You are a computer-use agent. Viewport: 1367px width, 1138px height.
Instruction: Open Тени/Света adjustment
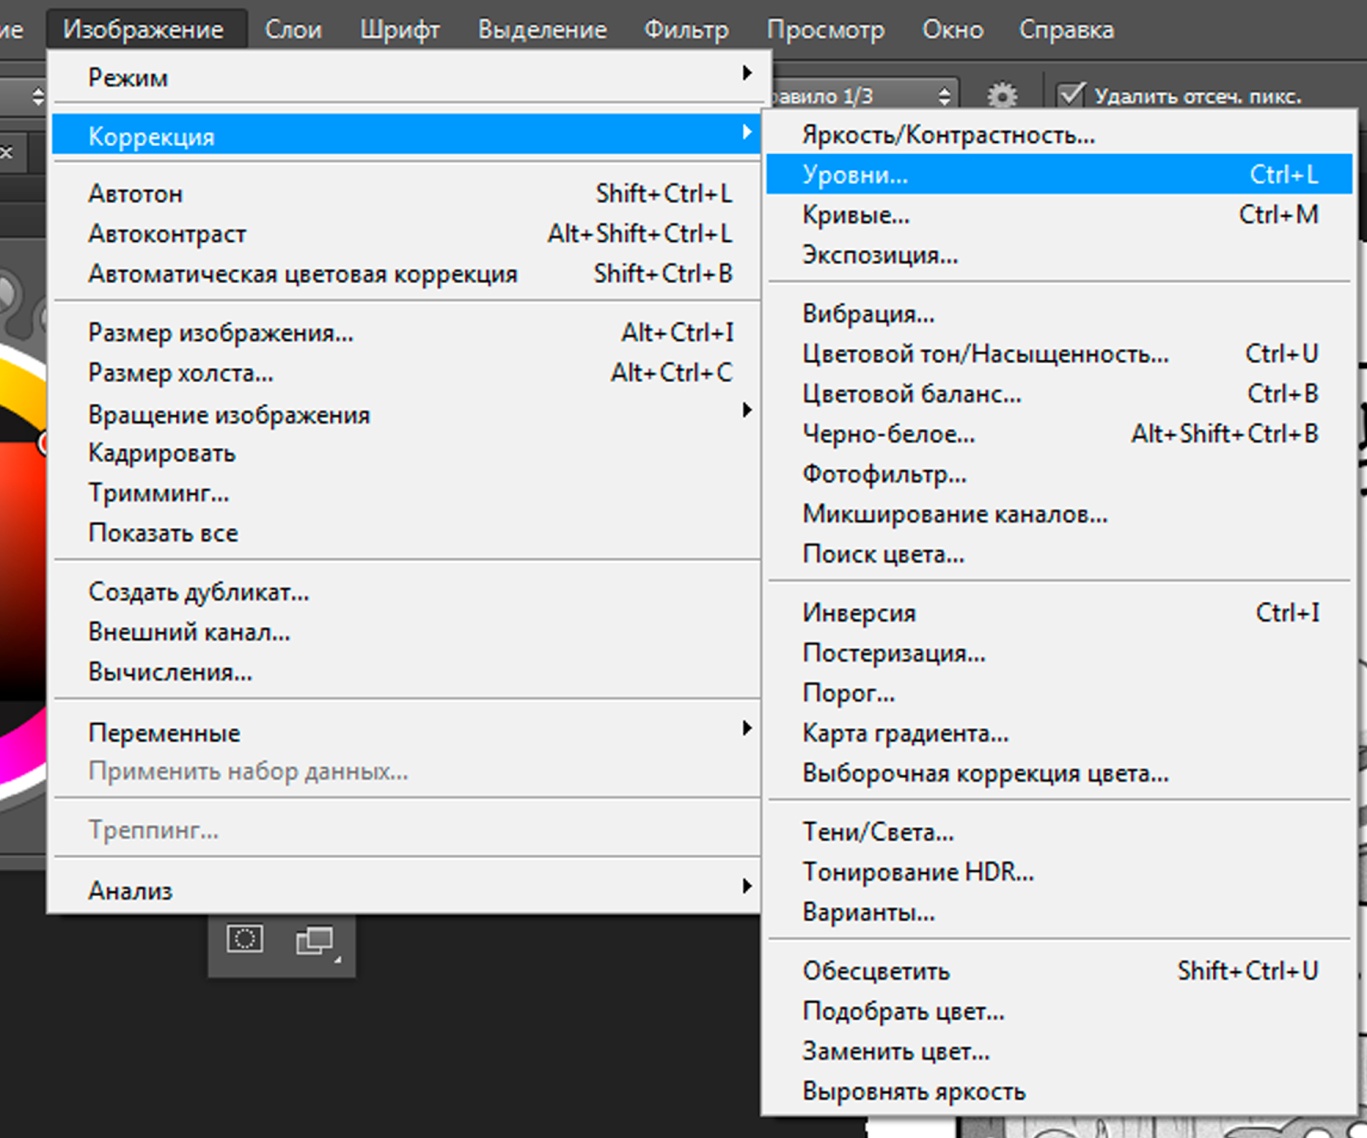pos(1059,832)
